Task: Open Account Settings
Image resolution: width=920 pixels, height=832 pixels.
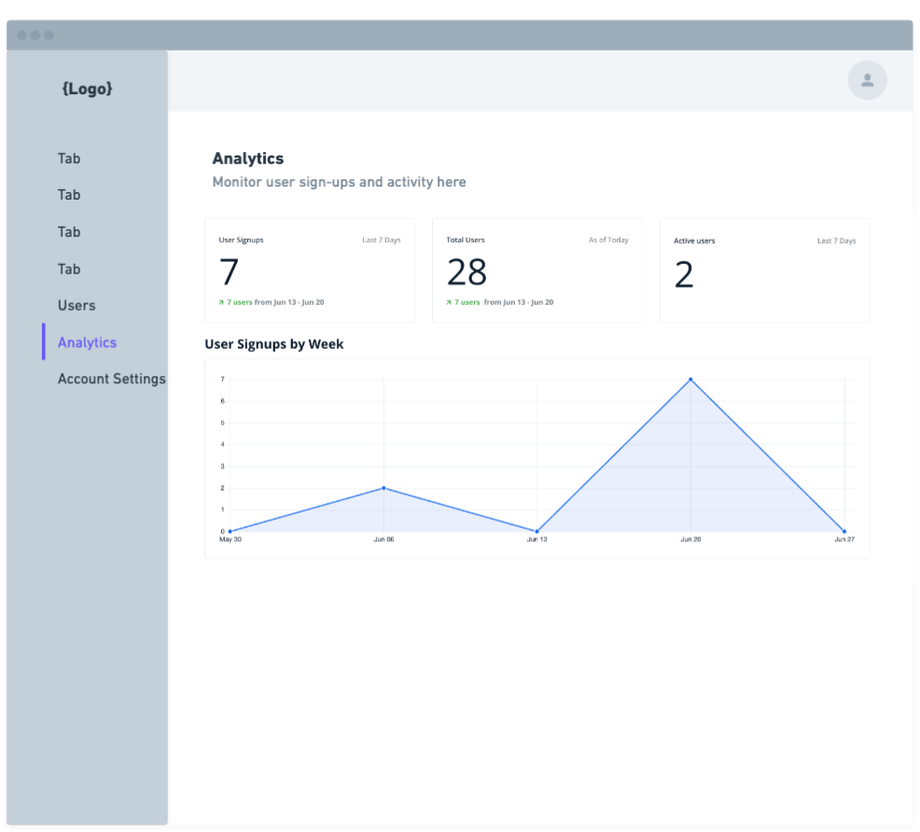Action: tap(111, 379)
